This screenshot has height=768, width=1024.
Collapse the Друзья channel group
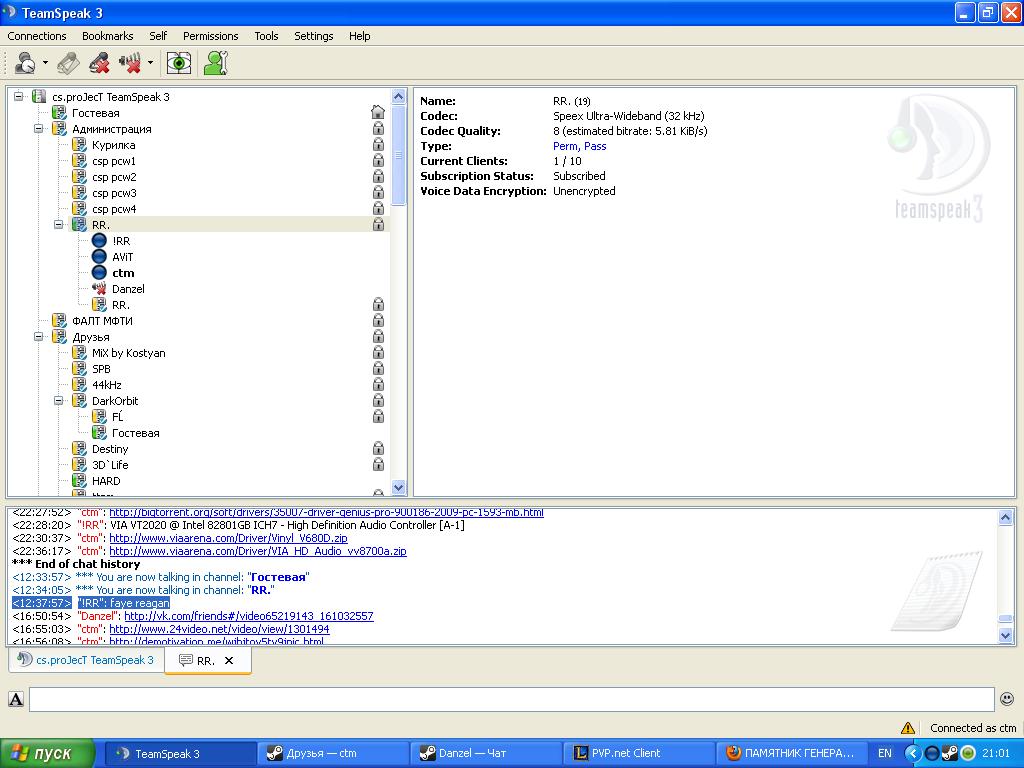coord(39,337)
